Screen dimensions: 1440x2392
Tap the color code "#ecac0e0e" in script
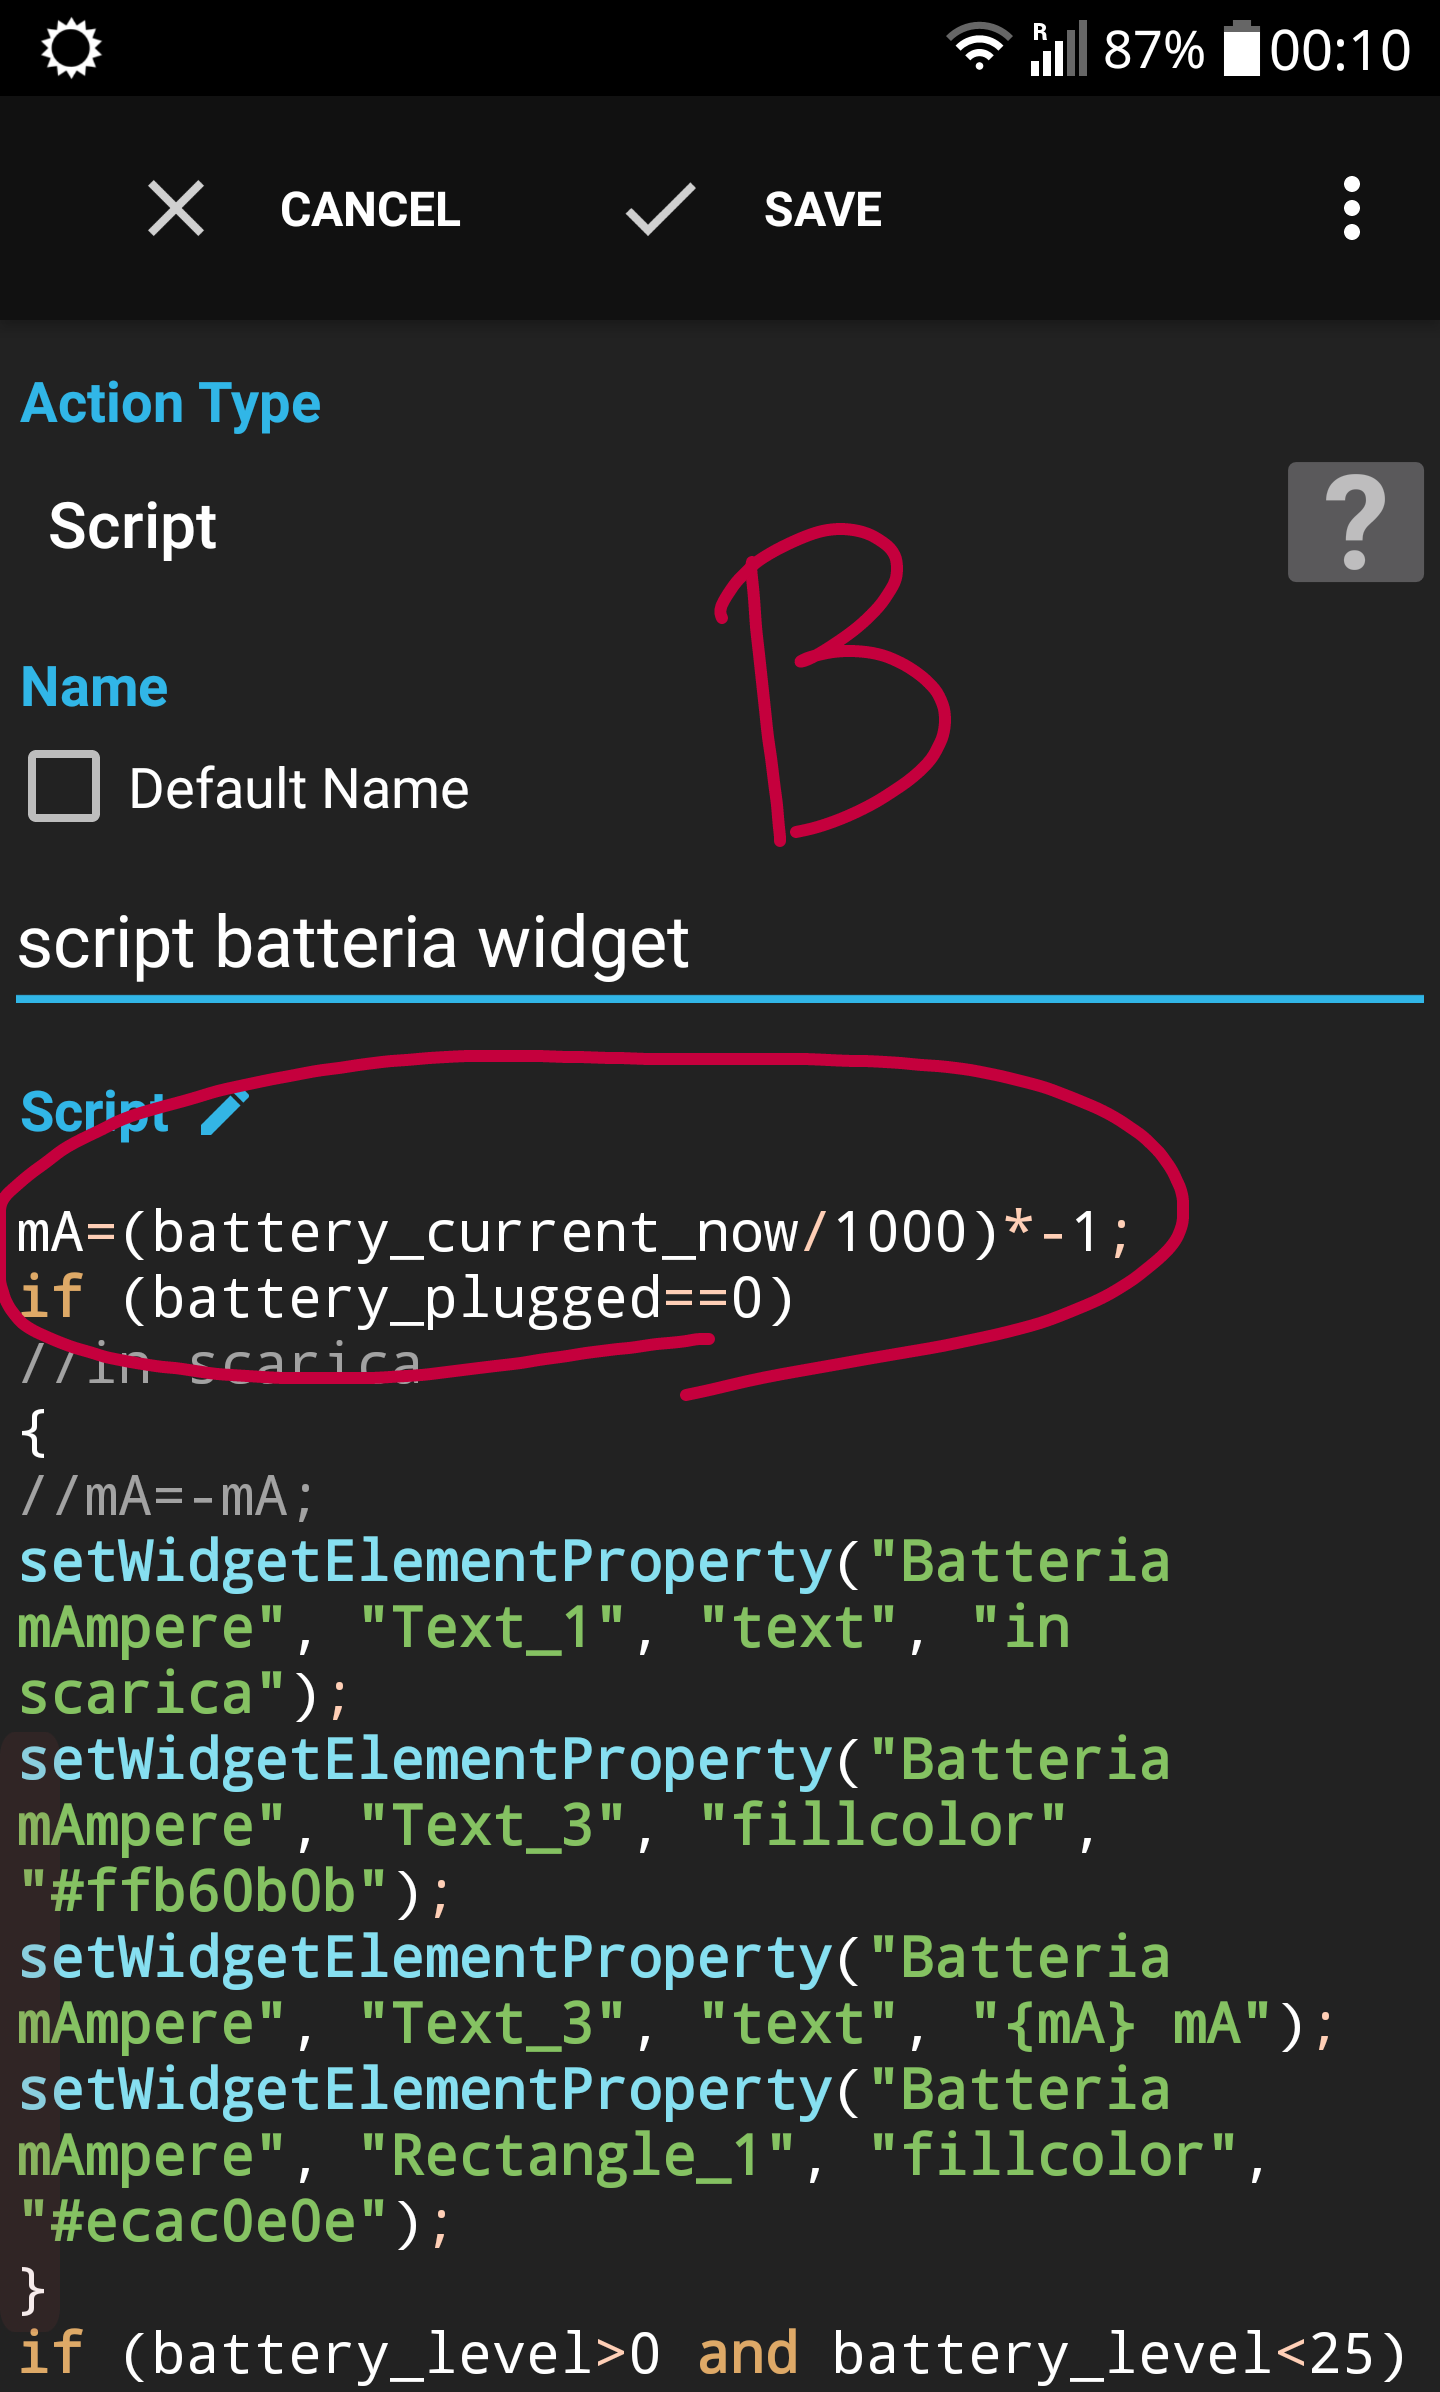203,2221
